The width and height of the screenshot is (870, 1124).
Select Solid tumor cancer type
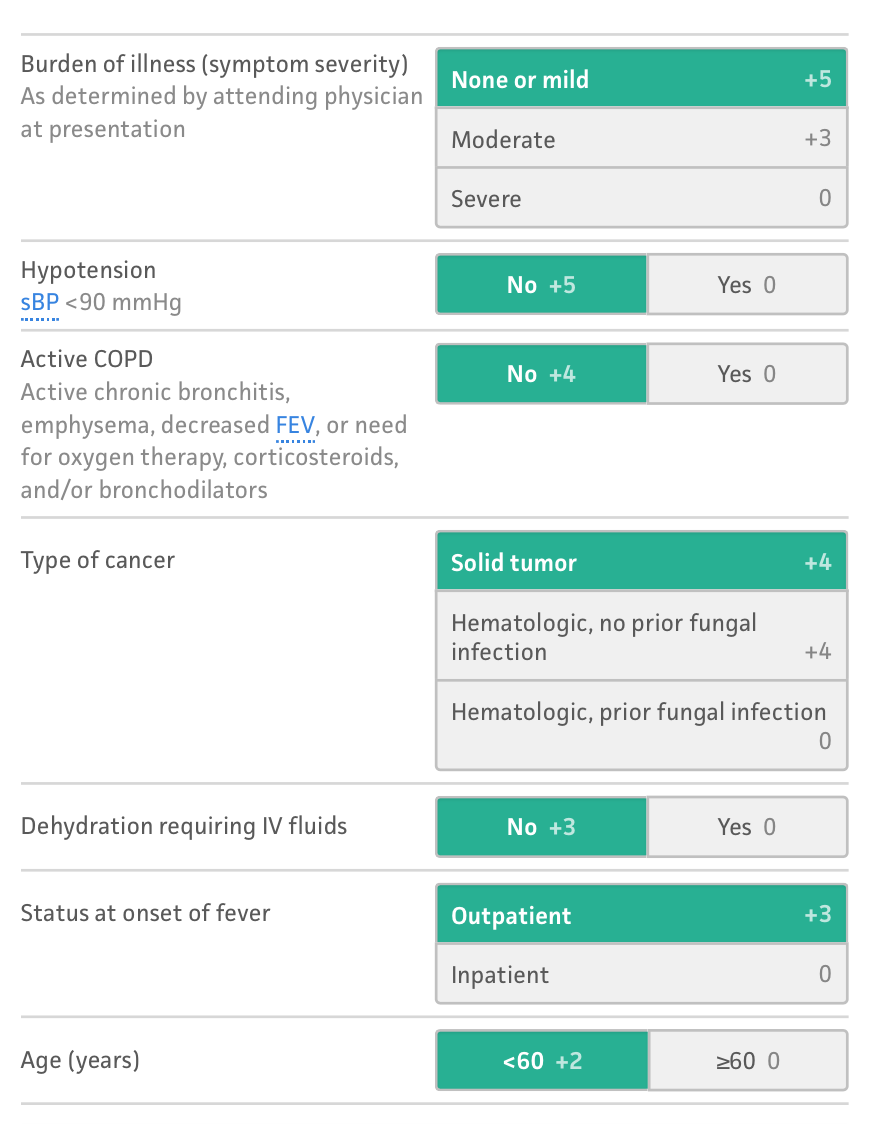(641, 561)
